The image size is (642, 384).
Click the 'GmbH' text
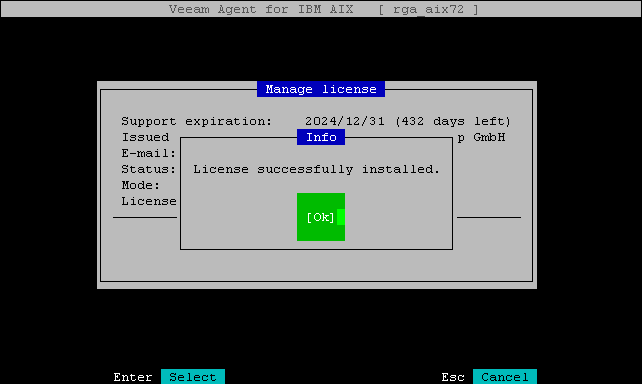[489, 137]
